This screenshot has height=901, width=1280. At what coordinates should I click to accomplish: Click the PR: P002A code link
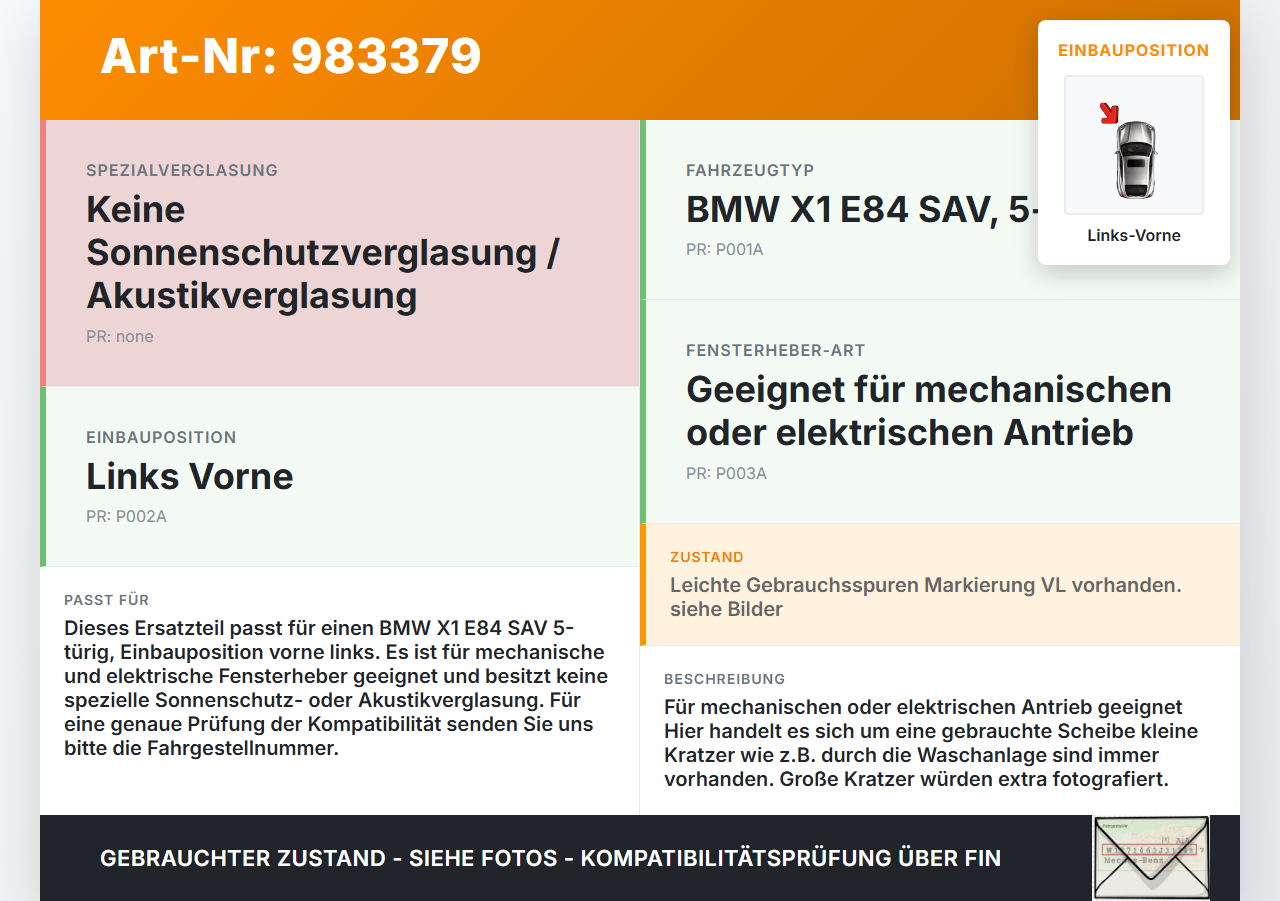(127, 516)
